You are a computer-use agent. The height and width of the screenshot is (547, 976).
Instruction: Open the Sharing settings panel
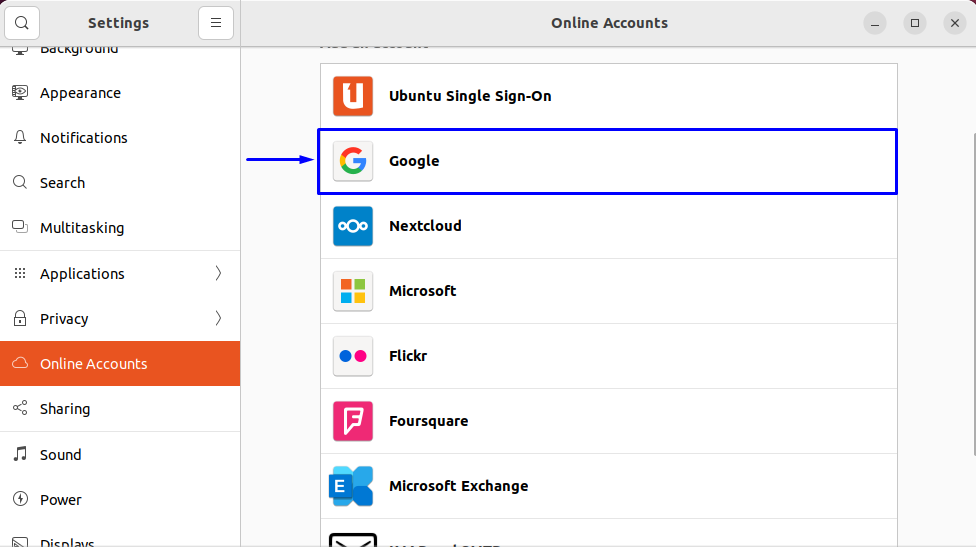point(120,408)
